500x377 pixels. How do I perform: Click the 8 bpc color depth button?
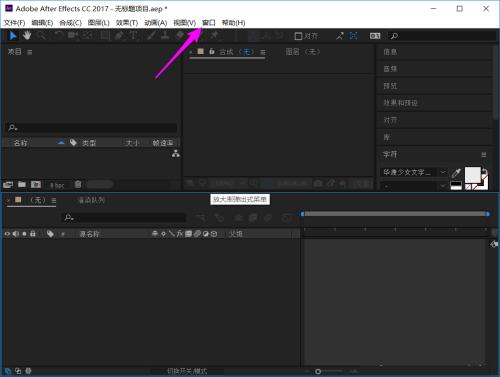click(x=57, y=185)
